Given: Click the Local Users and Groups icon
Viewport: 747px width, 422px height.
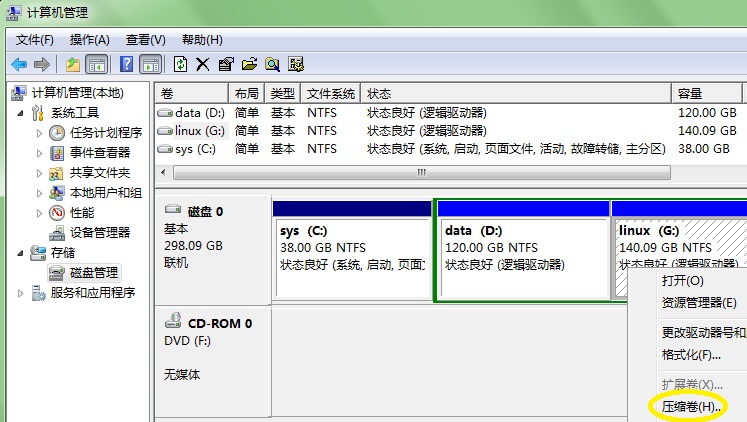Looking at the screenshot, I should (56, 193).
